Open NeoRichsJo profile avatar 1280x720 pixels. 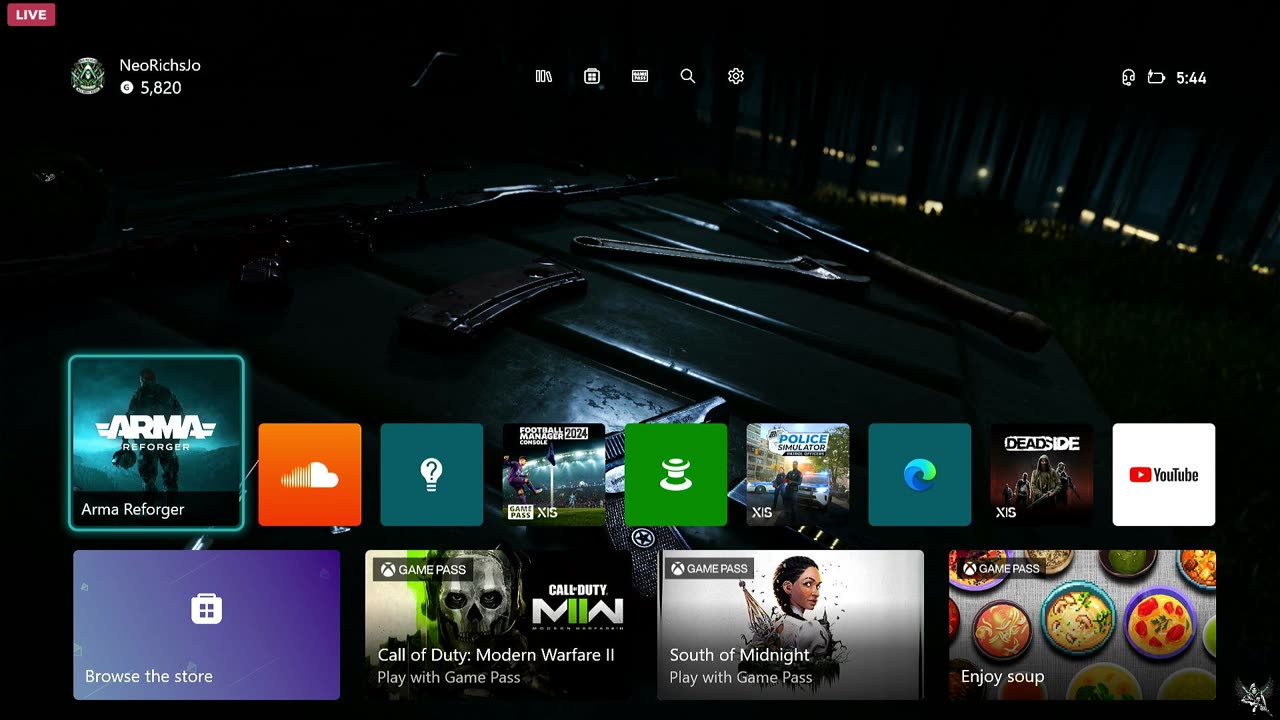[88, 76]
